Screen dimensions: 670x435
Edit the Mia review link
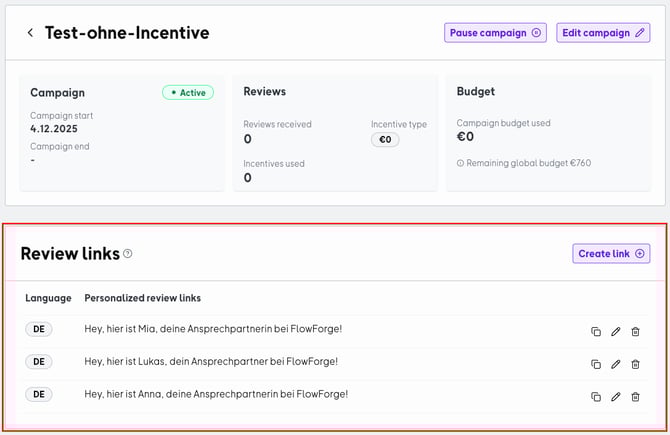pyautogui.click(x=616, y=332)
